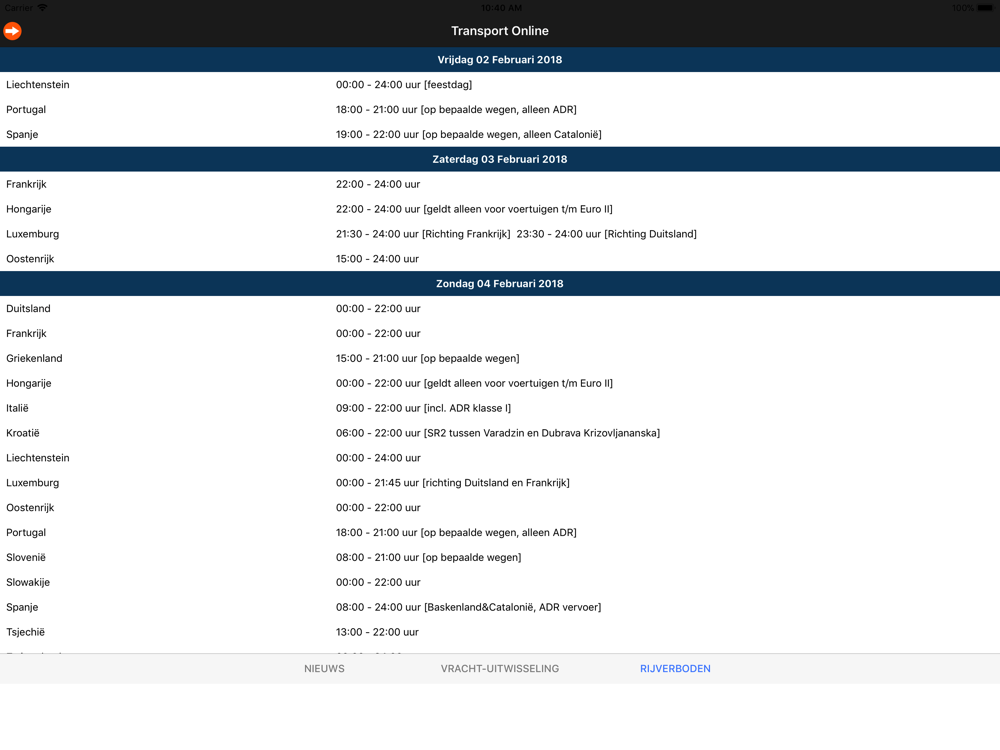1000x750 pixels.
Task: Select the Oostenrijk 15:00 - 24:00 row
Action: (500, 258)
